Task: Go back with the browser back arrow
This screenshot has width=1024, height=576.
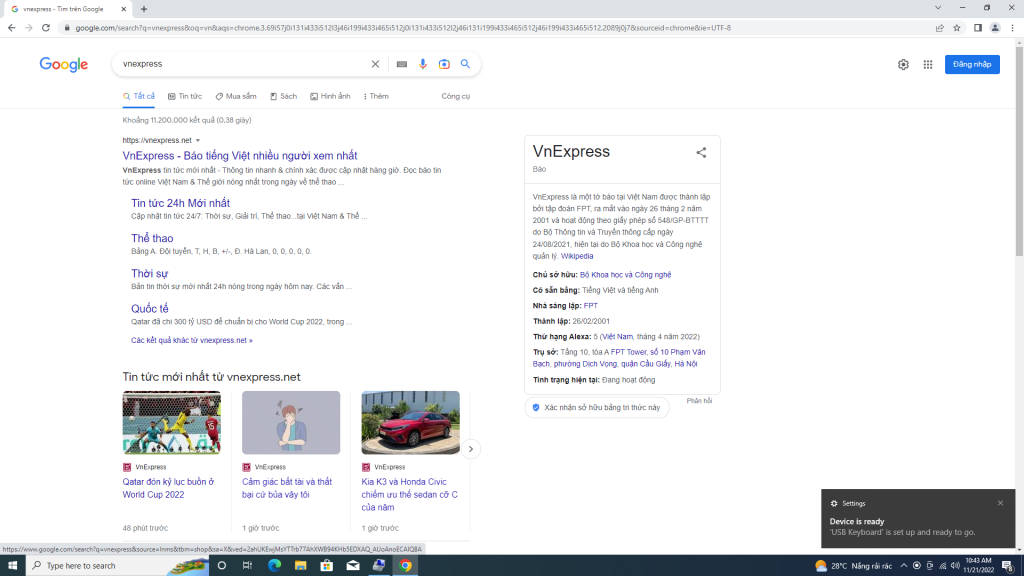Action: 11,28
